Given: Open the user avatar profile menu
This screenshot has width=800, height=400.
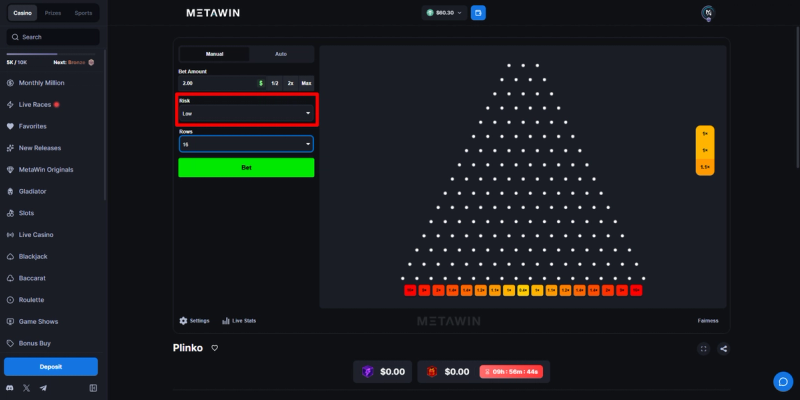Looking at the screenshot, I should (x=708, y=13).
